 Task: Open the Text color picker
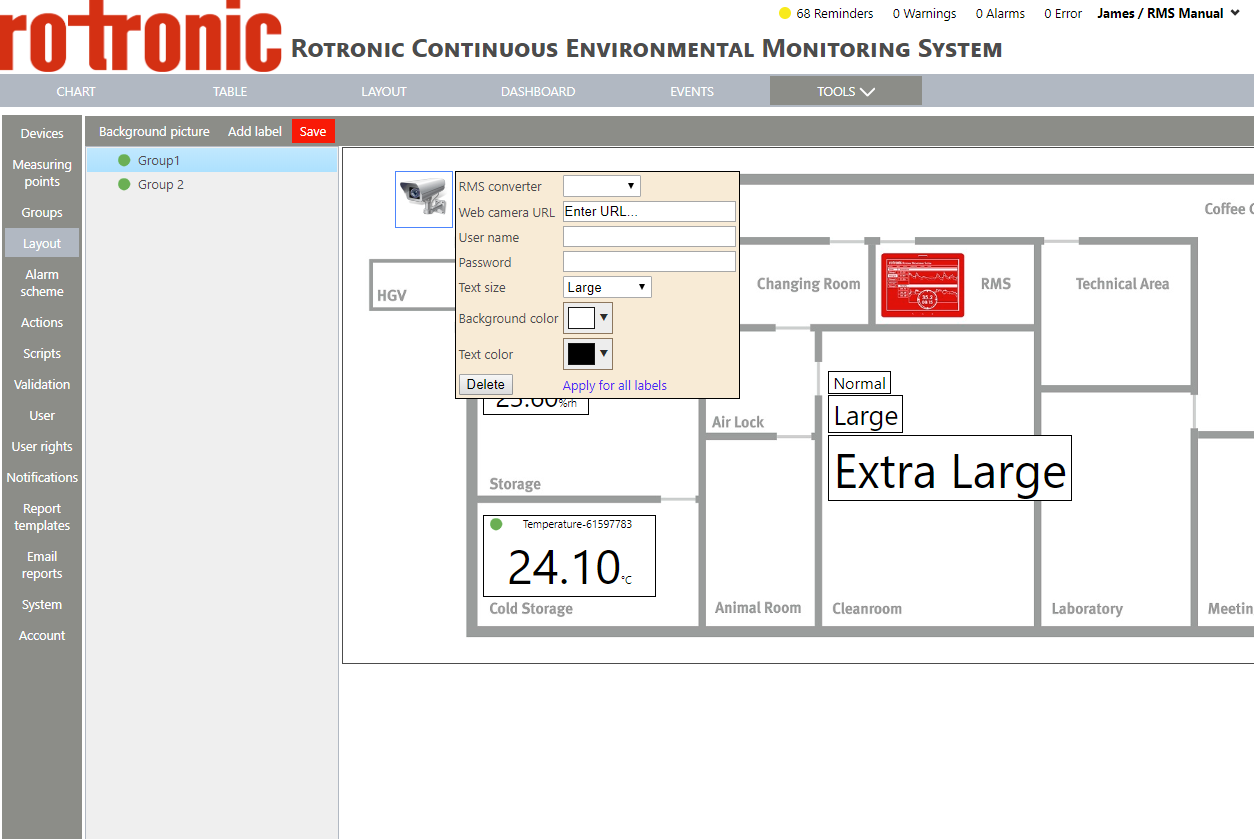(588, 354)
